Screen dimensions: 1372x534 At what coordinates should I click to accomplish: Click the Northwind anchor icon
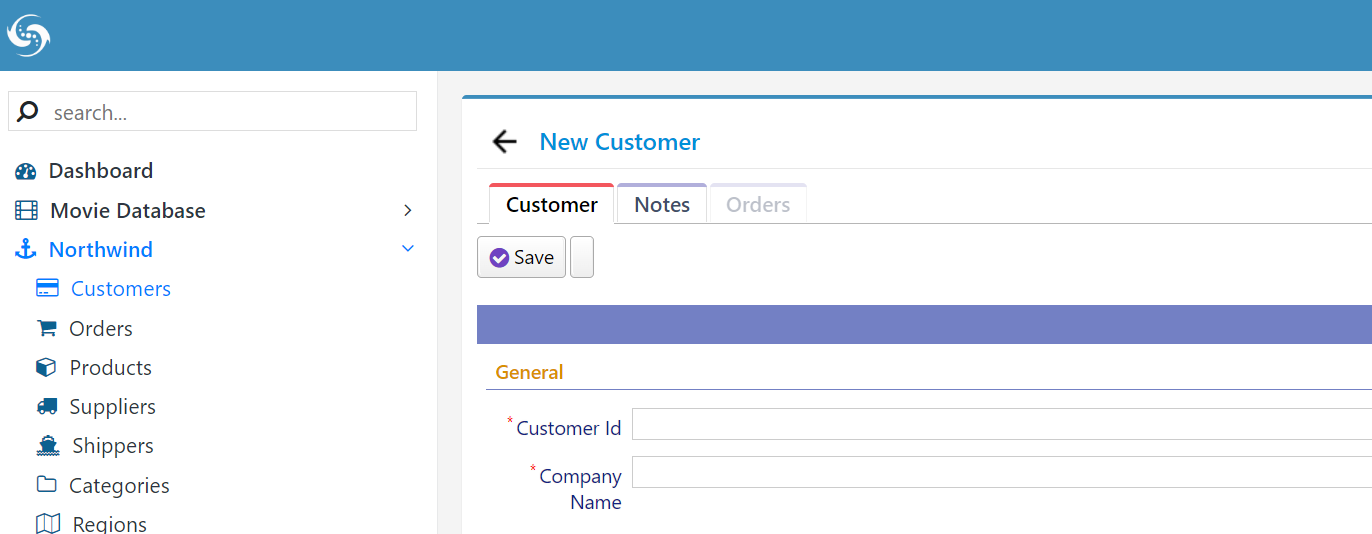(x=26, y=250)
